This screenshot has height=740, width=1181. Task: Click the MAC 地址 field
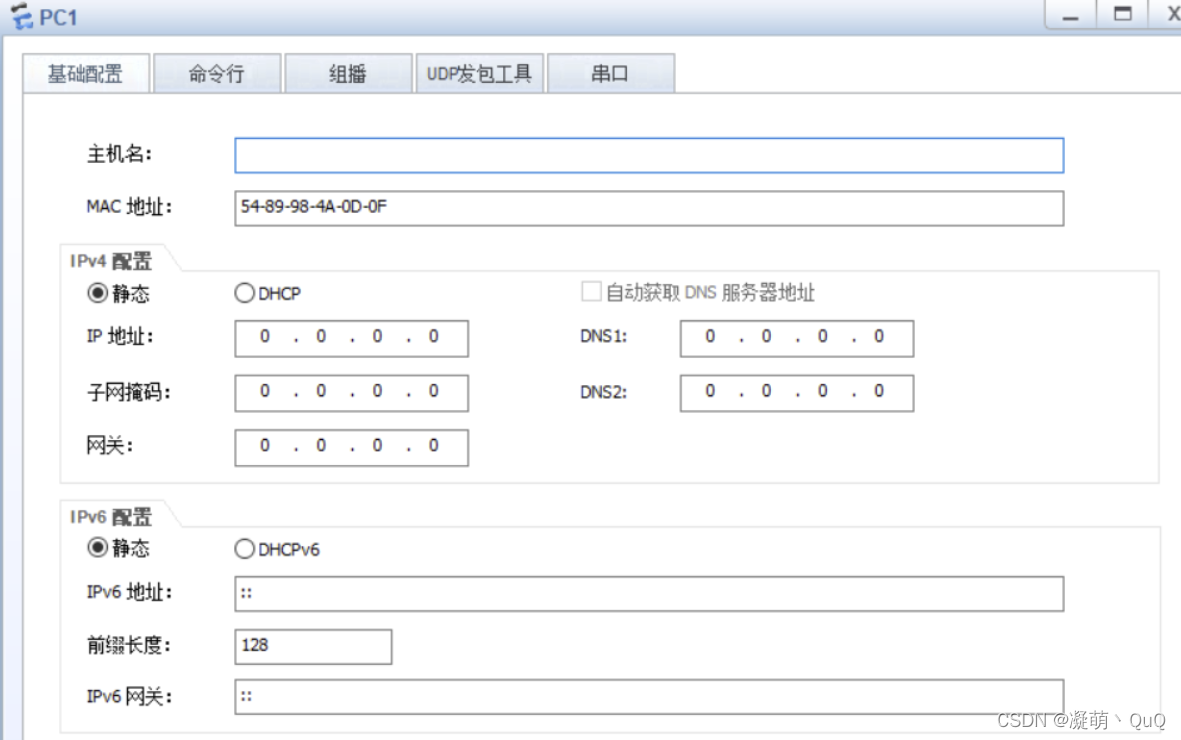(649, 208)
